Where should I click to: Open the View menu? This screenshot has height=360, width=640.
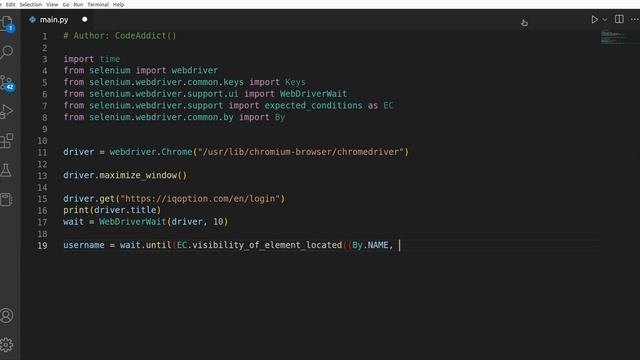52,4
